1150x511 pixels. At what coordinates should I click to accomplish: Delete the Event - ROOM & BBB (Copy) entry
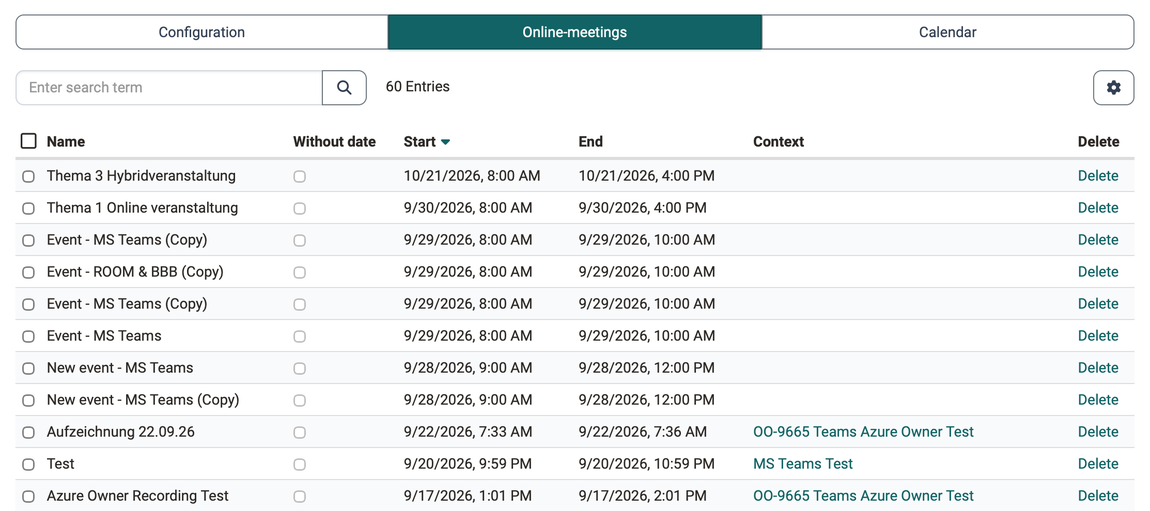click(x=1098, y=272)
